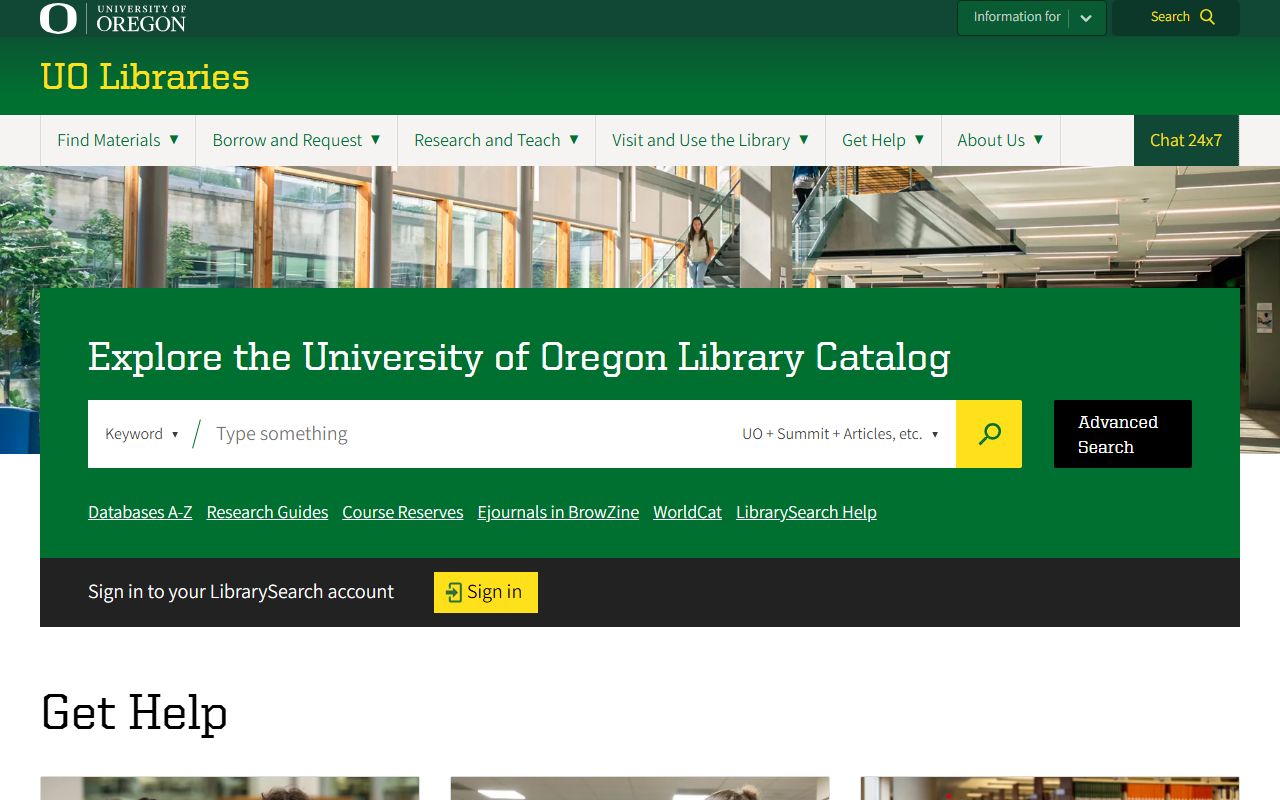Click the Explore the University of Oregon Library Catalog heading
The height and width of the screenshot is (800, 1280).
(x=519, y=357)
